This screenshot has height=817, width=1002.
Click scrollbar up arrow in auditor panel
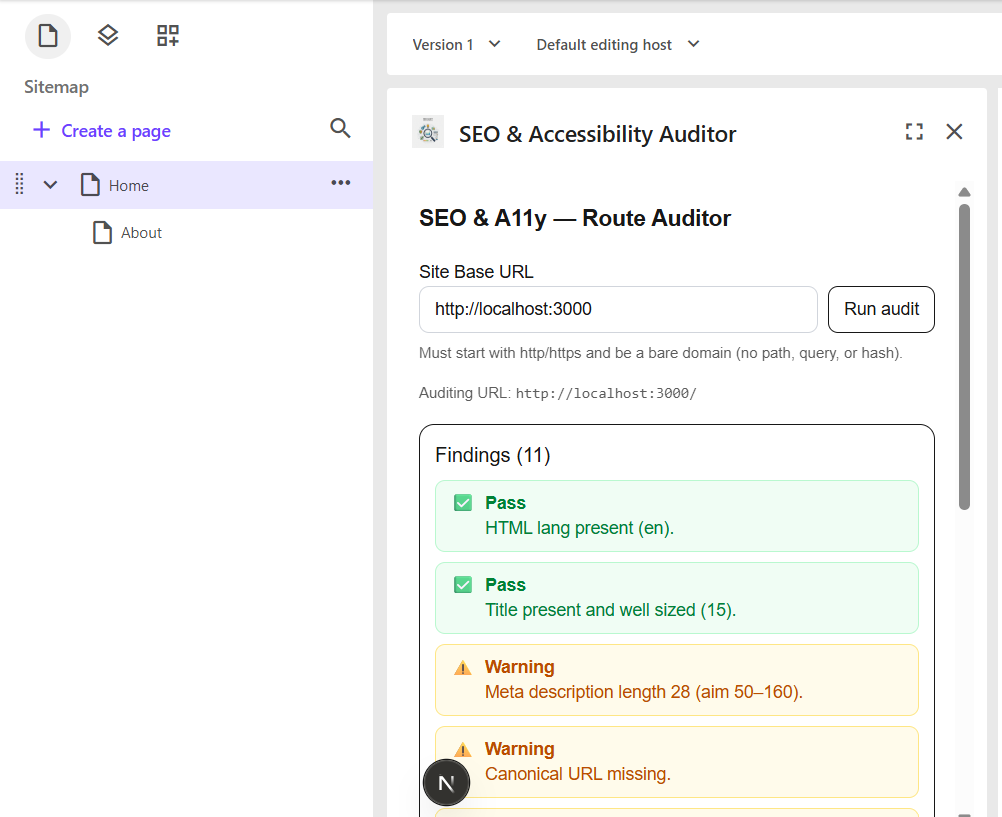[964, 192]
